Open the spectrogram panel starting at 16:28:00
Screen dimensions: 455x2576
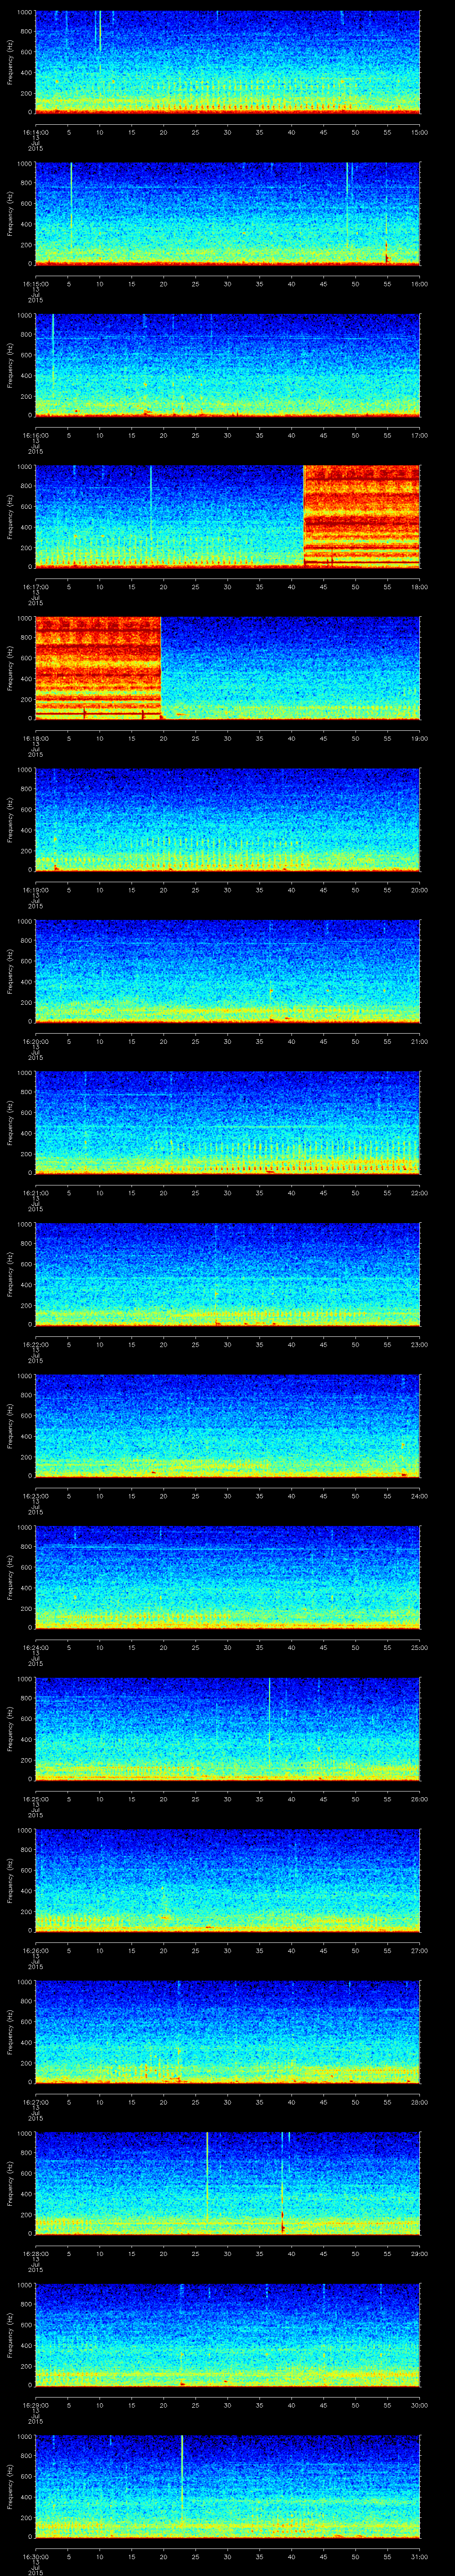click(227, 2183)
